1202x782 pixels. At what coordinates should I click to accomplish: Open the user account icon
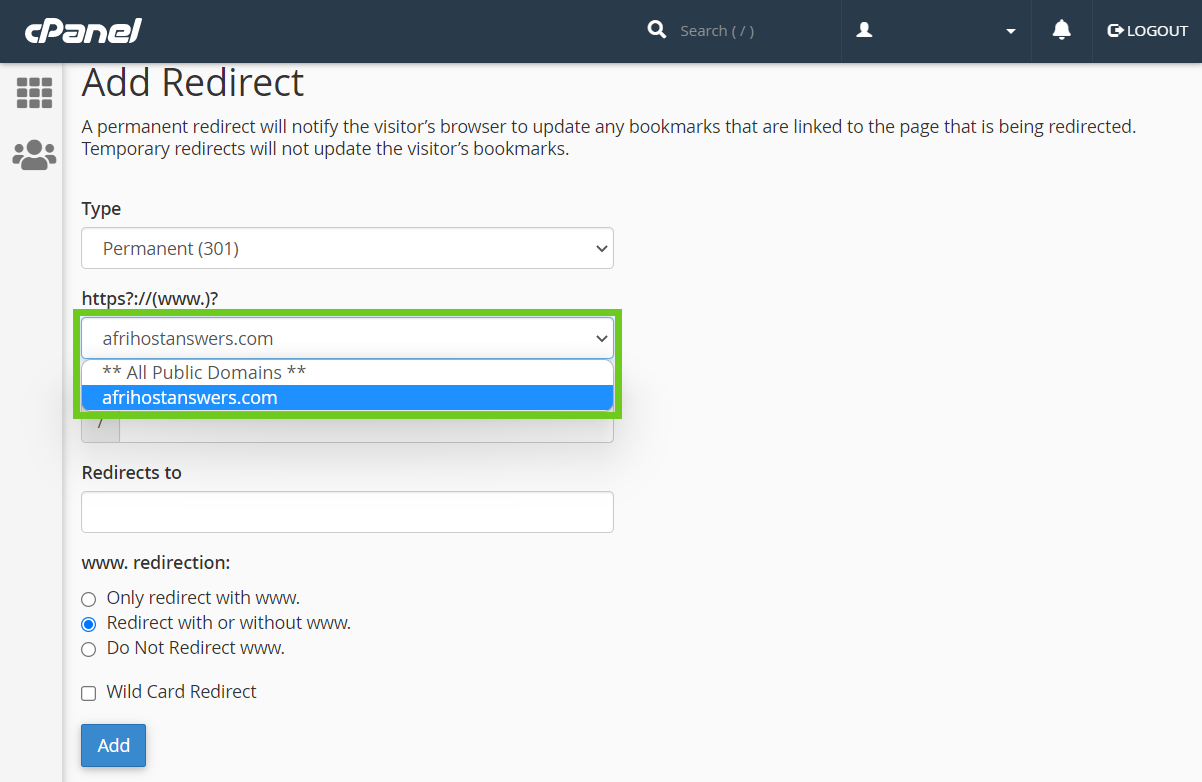tap(865, 31)
